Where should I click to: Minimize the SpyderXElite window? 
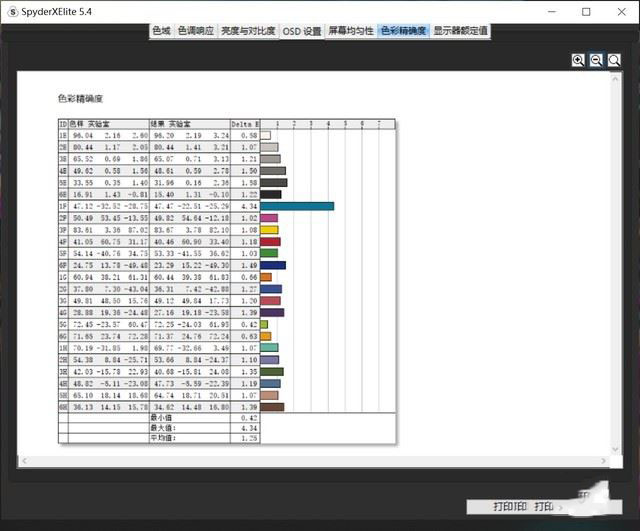[x=552, y=12]
